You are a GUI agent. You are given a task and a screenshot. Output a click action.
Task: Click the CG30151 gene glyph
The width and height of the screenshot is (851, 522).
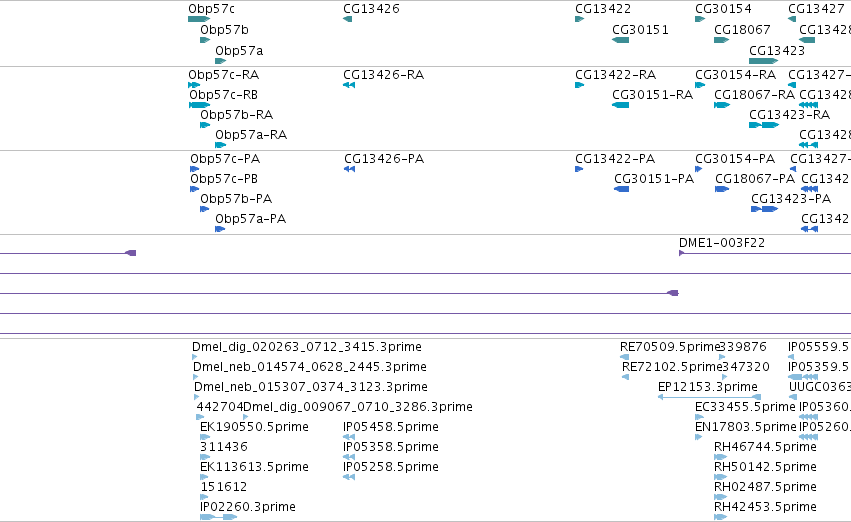point(620,40)
